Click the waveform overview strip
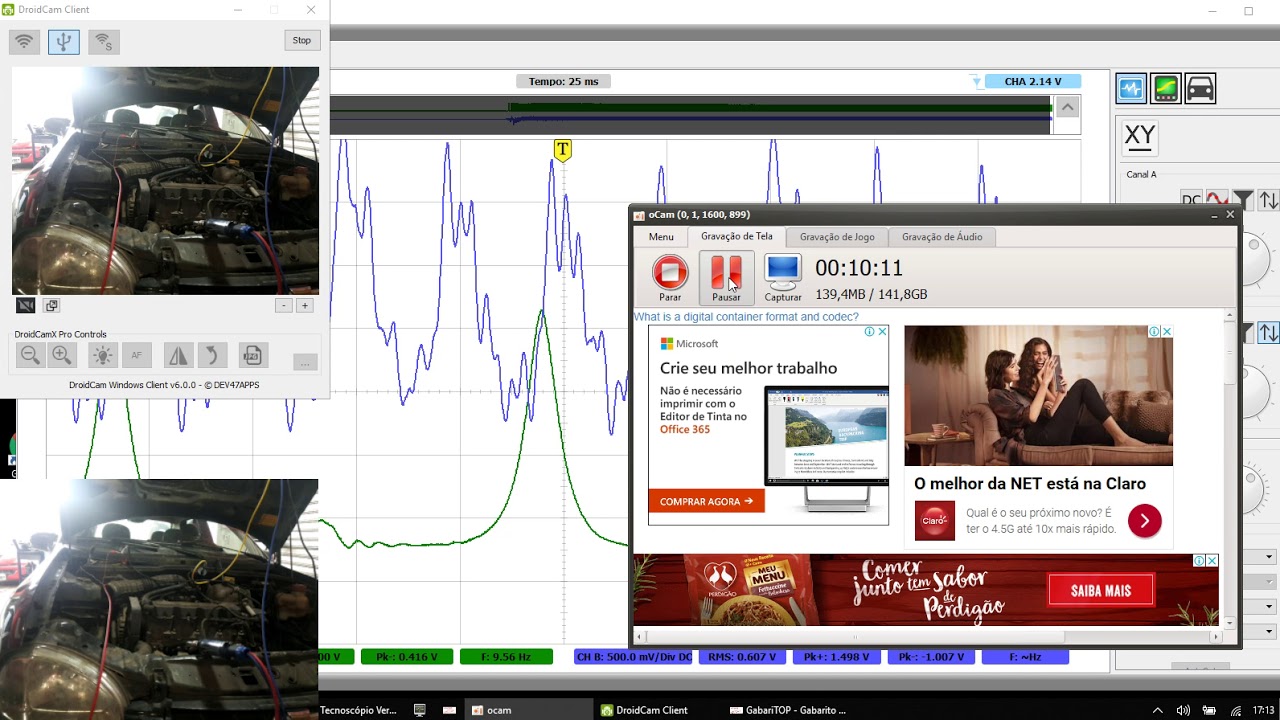Screen dimensions: 1280x720 (x=690, y=115)
